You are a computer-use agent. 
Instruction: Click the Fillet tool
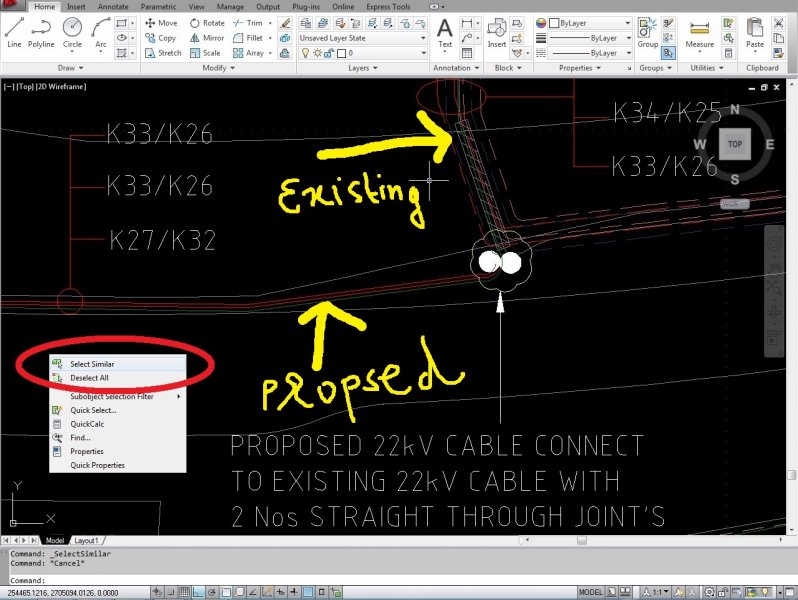pyautogui.click(x=248, y=38)
